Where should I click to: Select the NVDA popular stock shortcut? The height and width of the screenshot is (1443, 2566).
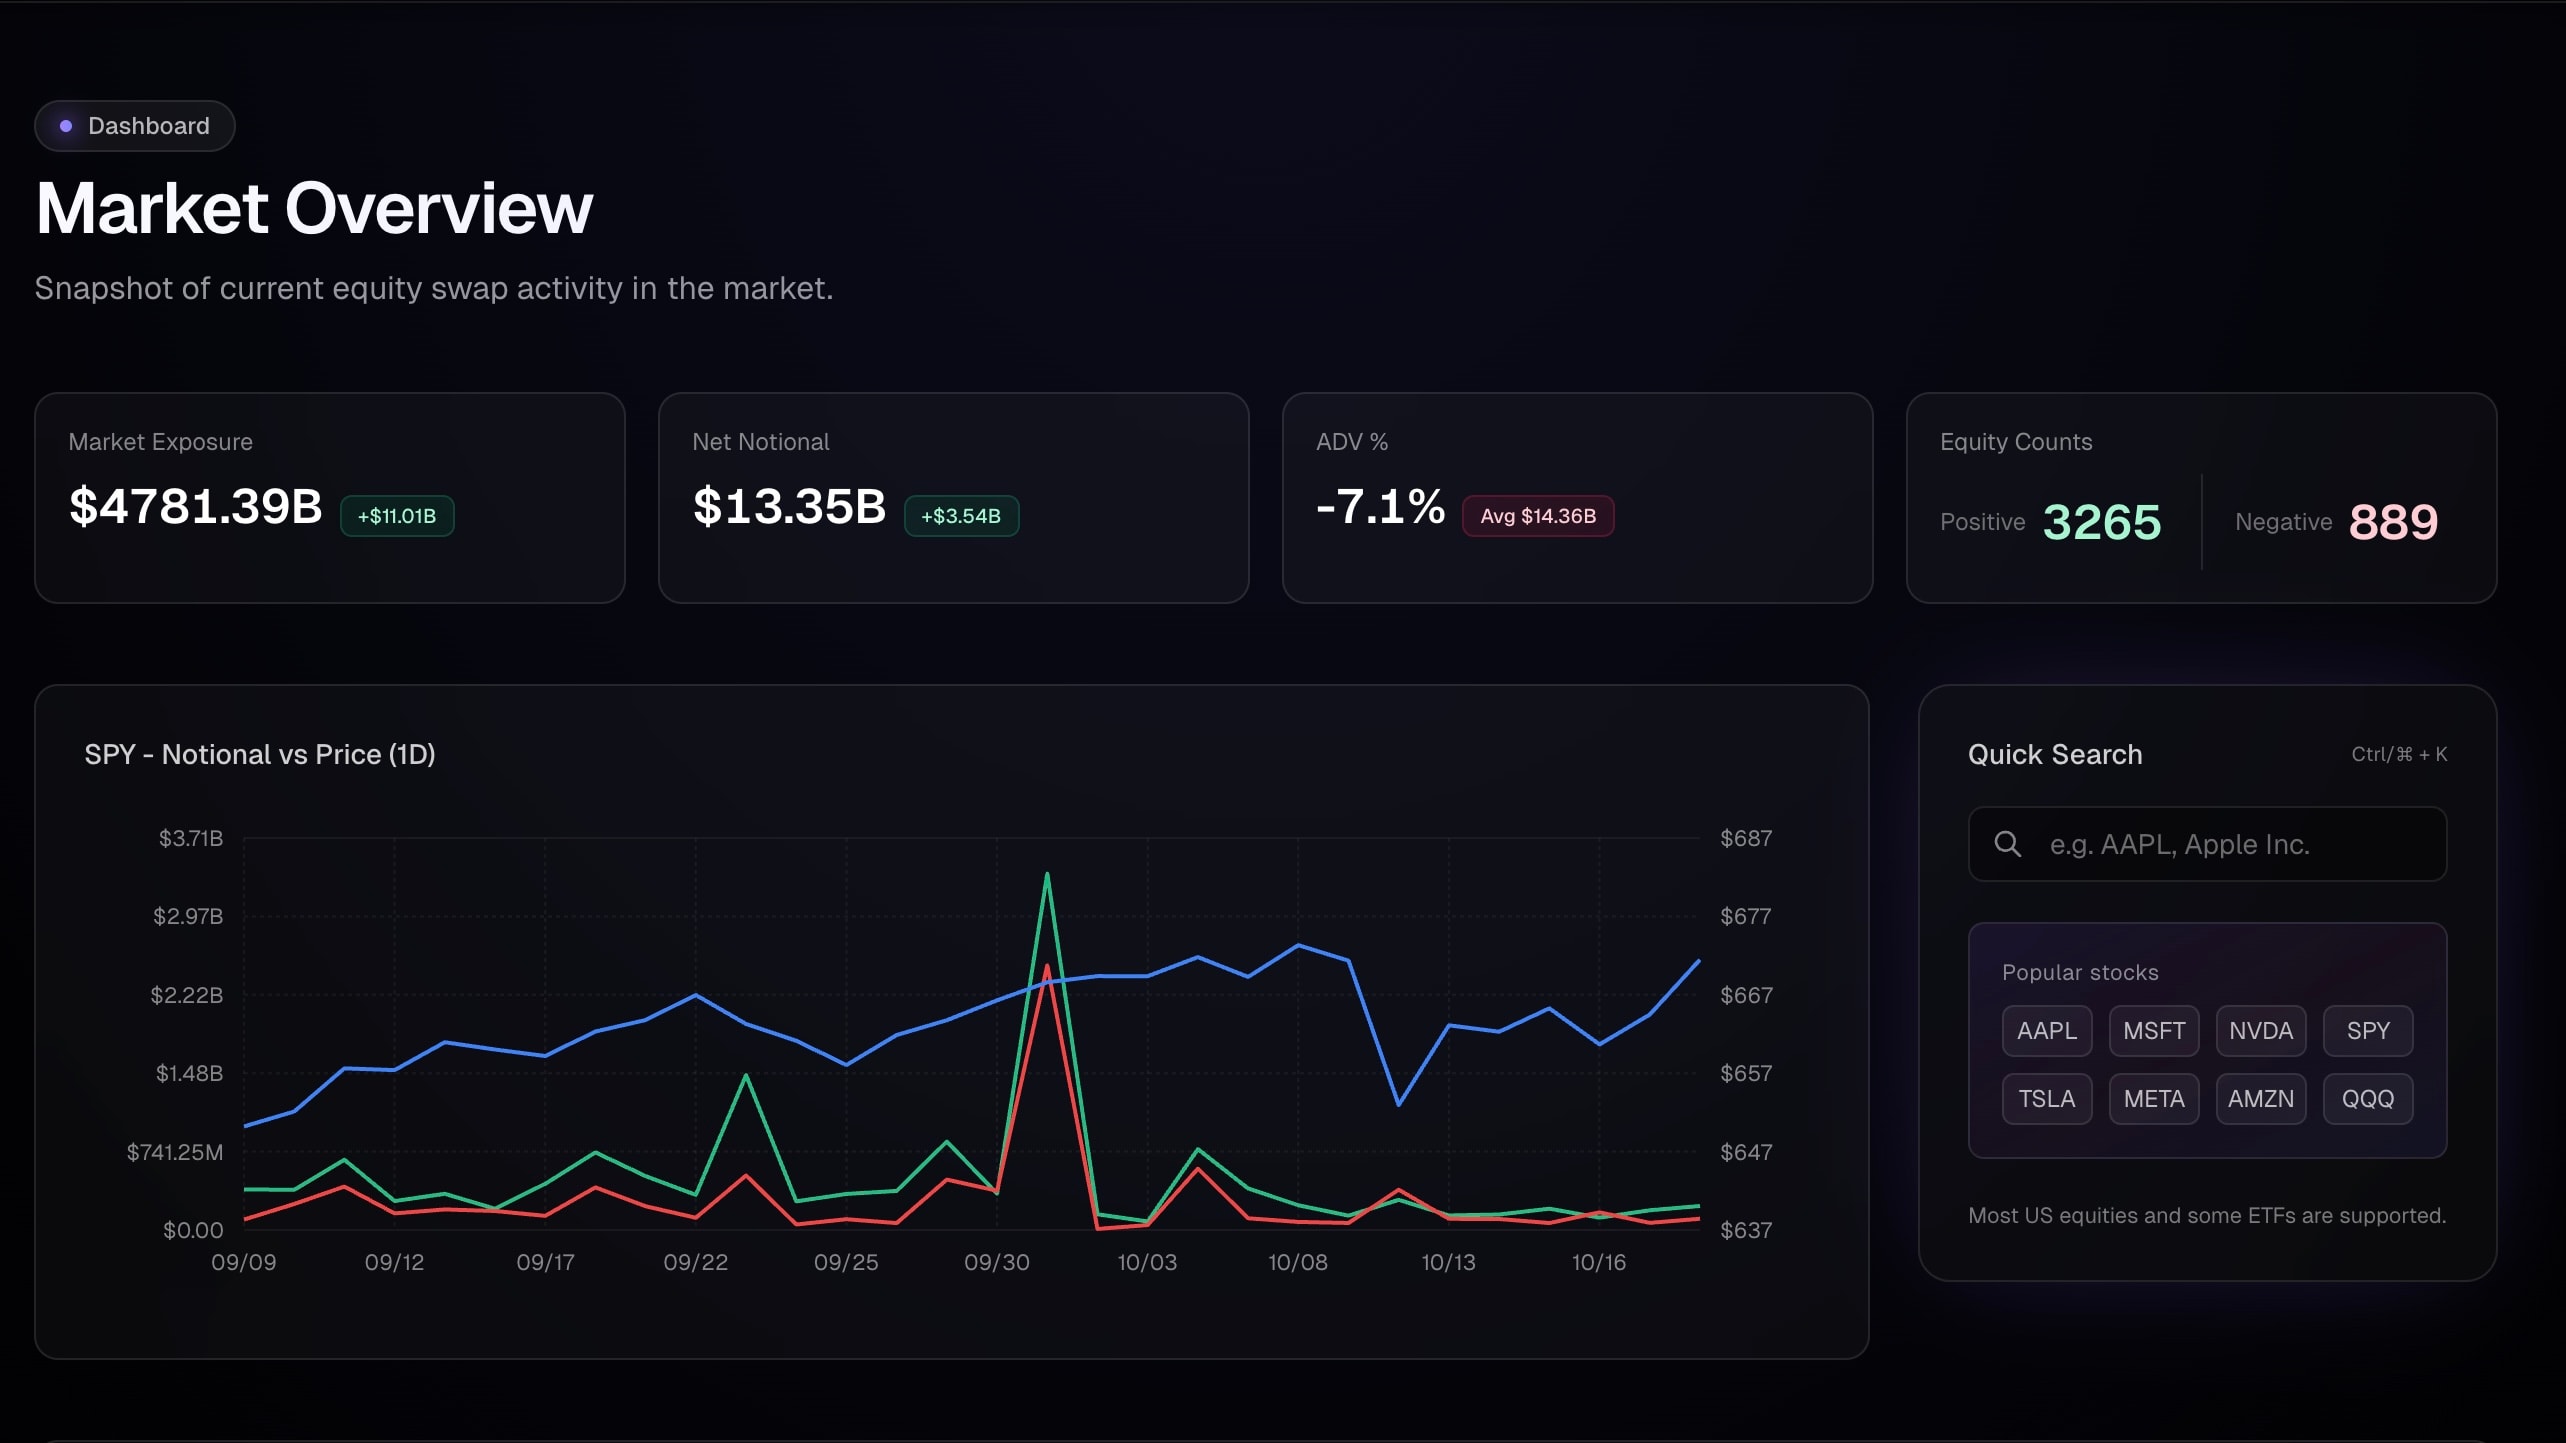2261,1030
